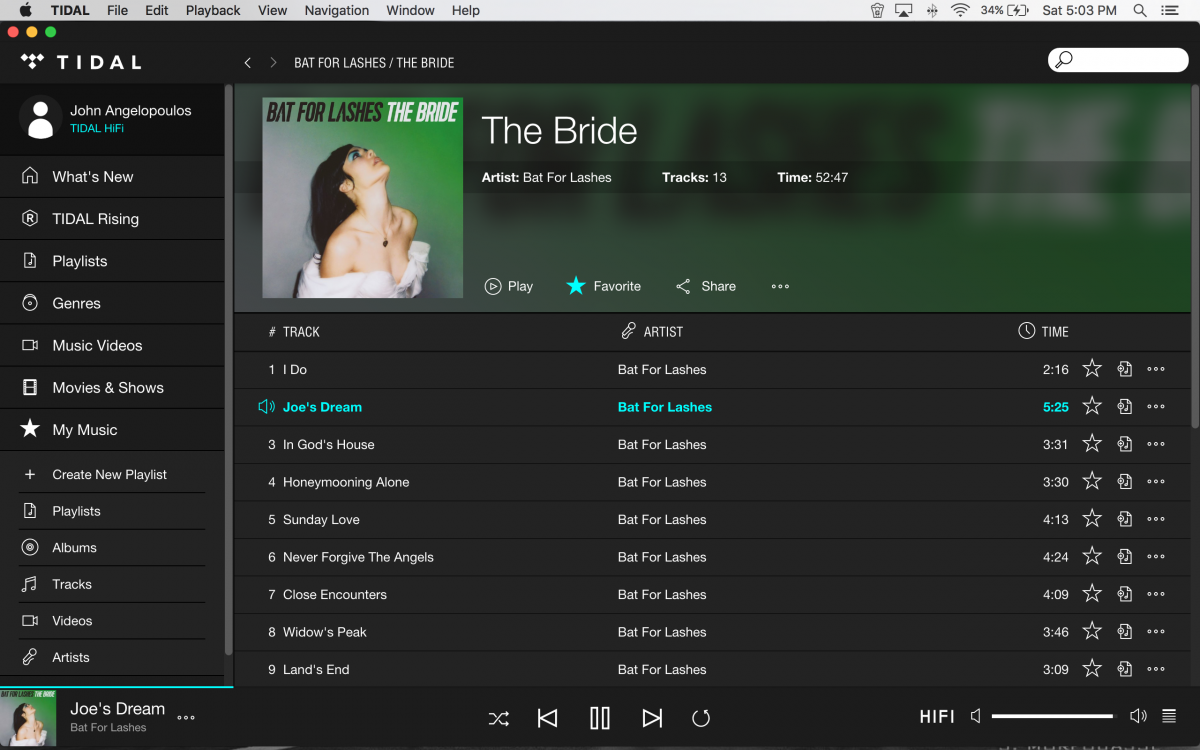The image size is (1200, 750).
Task: Sort by TIME column header
Action: point(1043,331)
